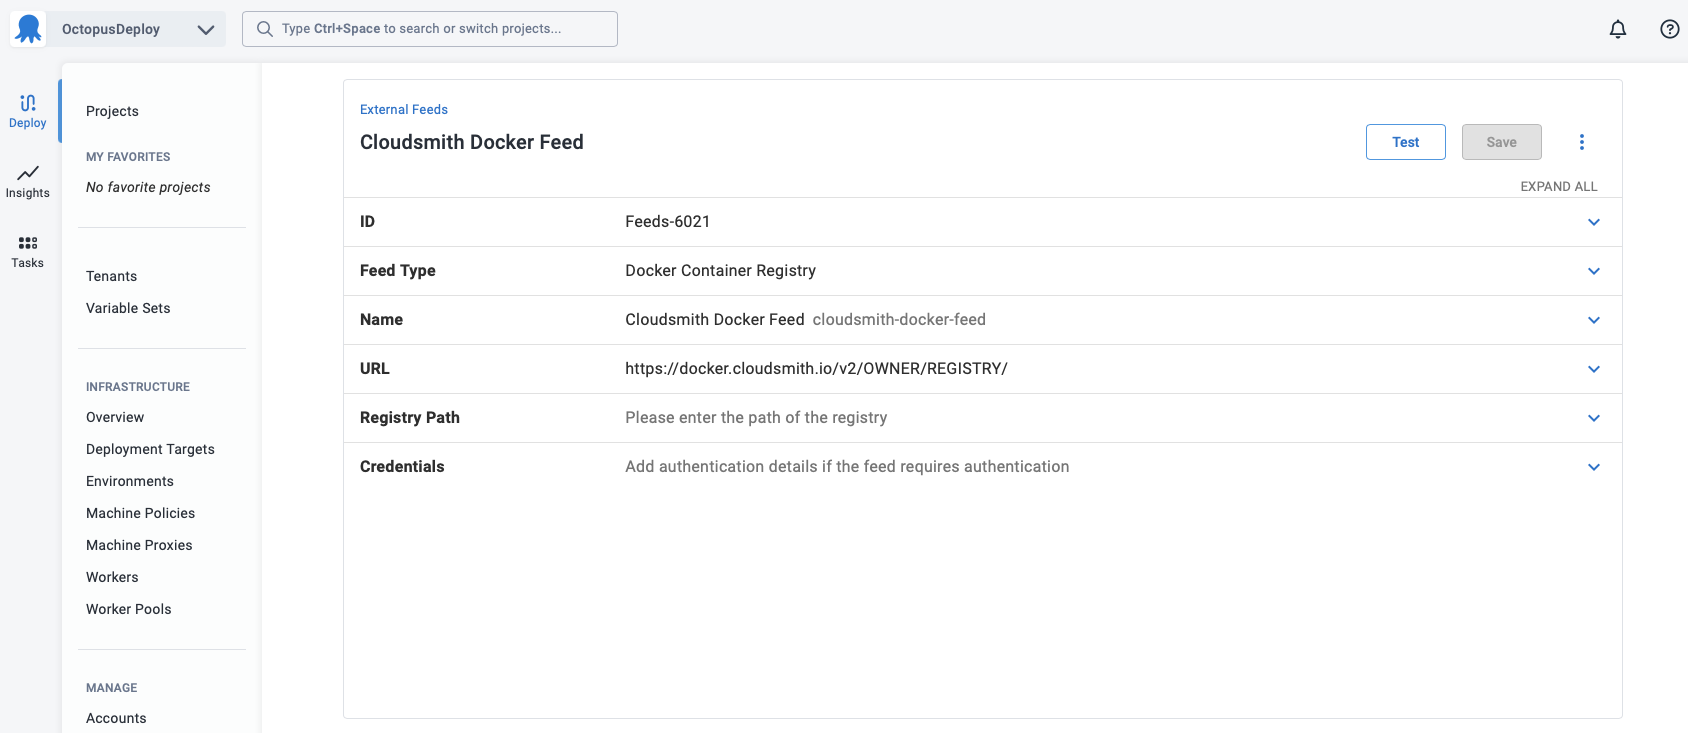The width and height of the screenshot is (1688, 733).
Task: Expand the URL row chevron
Action: pos(1594,369)
